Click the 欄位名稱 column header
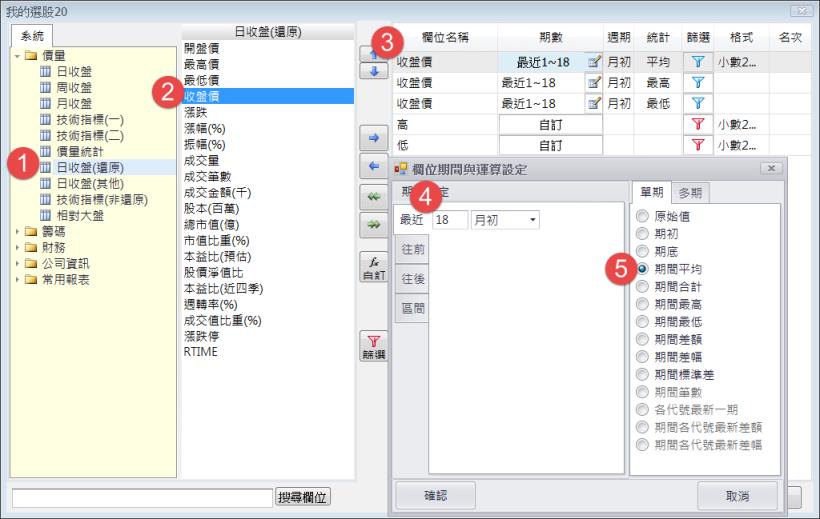This screenshot has height=519, width=820. (x=445, y=37)
